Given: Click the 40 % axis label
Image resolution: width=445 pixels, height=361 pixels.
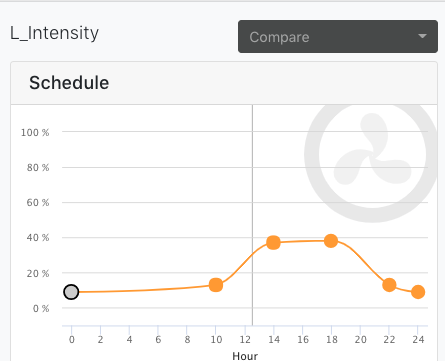Looking at the screenshot, I should (x=38, y=238).
